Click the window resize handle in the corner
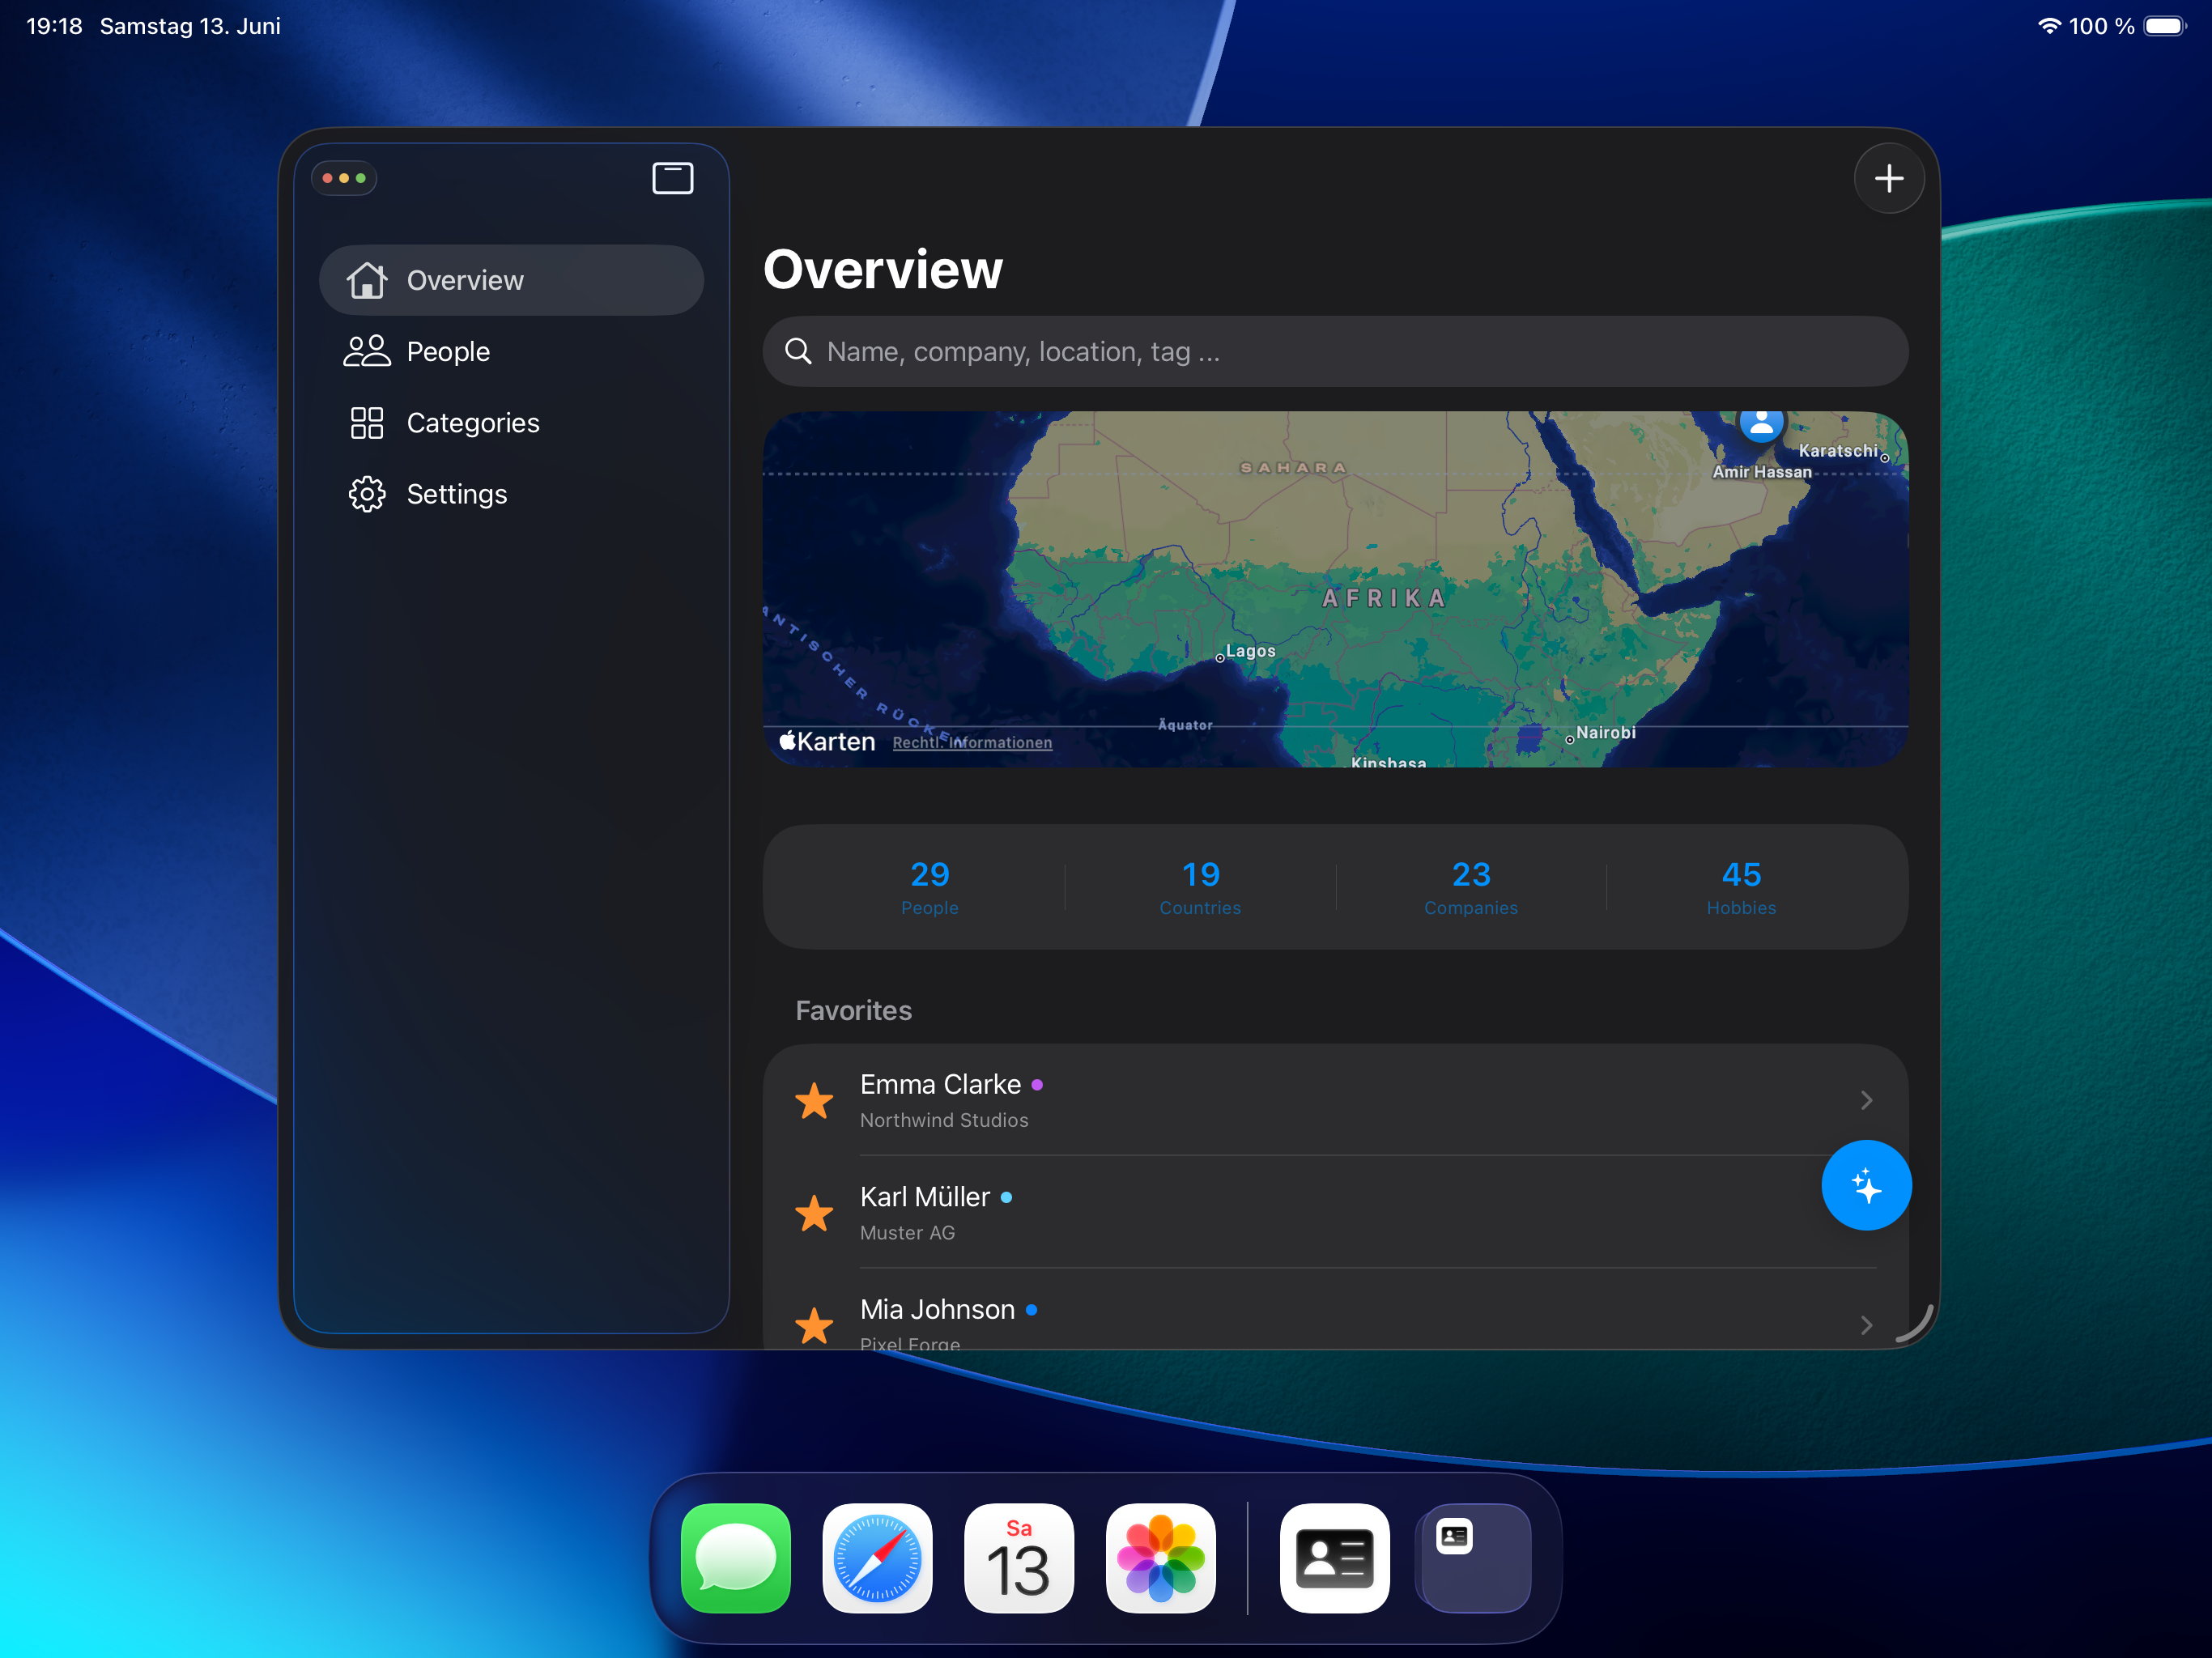 point(1915,1323)
